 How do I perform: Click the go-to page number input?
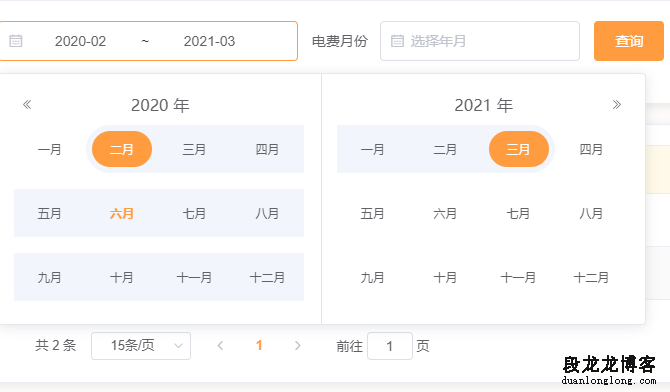pyautogui.click(x=390, y=346)
